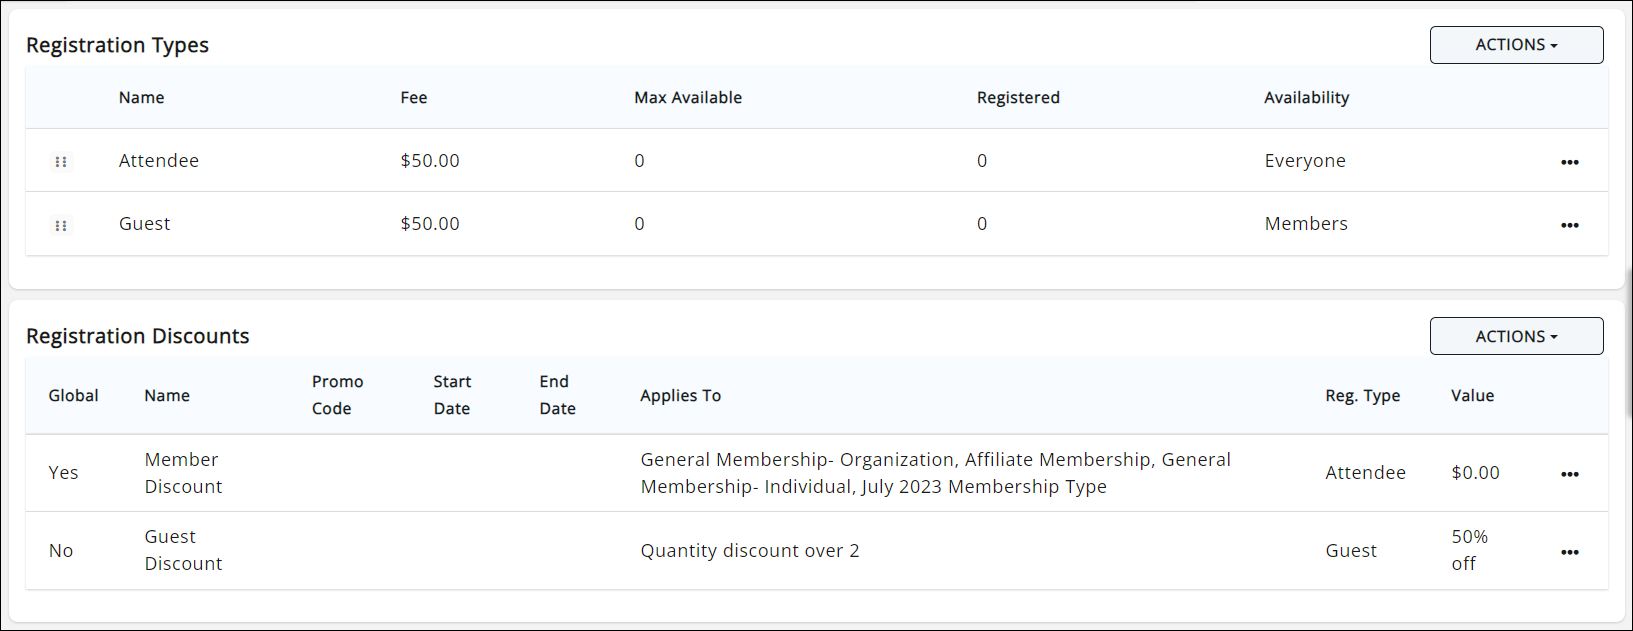Open the Attendee row three-dot menu
The height and width of the screenshot is (631, 1633).
(1569, 162)
